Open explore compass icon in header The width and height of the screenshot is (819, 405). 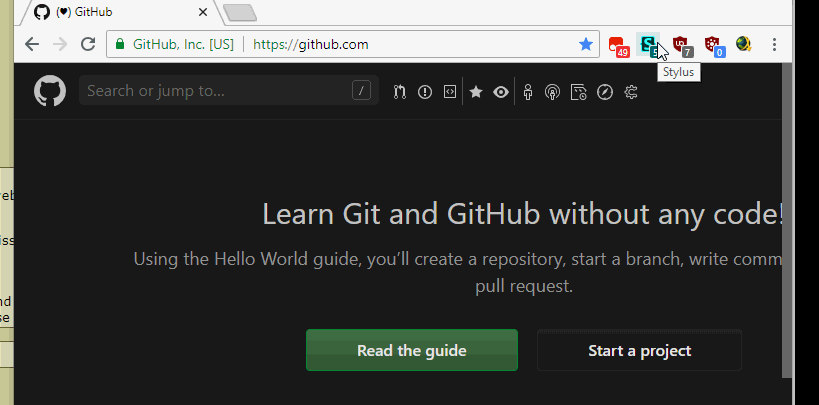605,92
